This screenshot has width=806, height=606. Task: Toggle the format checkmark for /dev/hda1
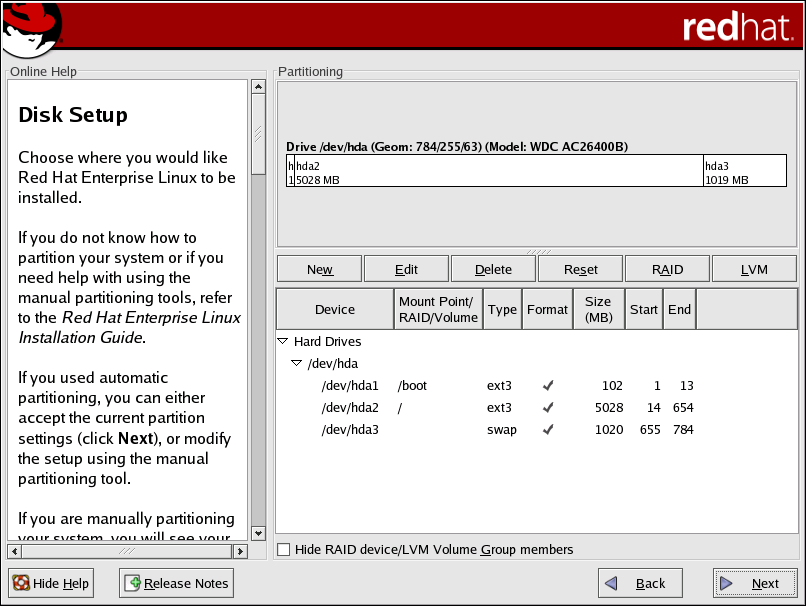click(x=547, y=386)
